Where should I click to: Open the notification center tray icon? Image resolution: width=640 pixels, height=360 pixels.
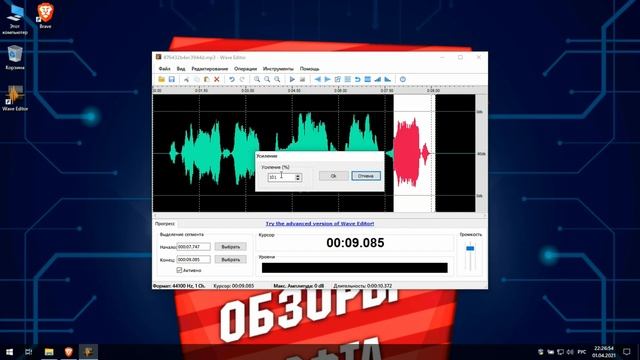(x=627, y=351)
